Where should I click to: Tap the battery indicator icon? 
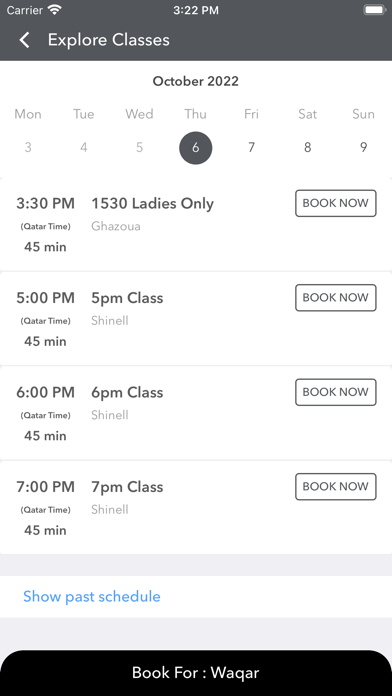[x=375, y=10]
